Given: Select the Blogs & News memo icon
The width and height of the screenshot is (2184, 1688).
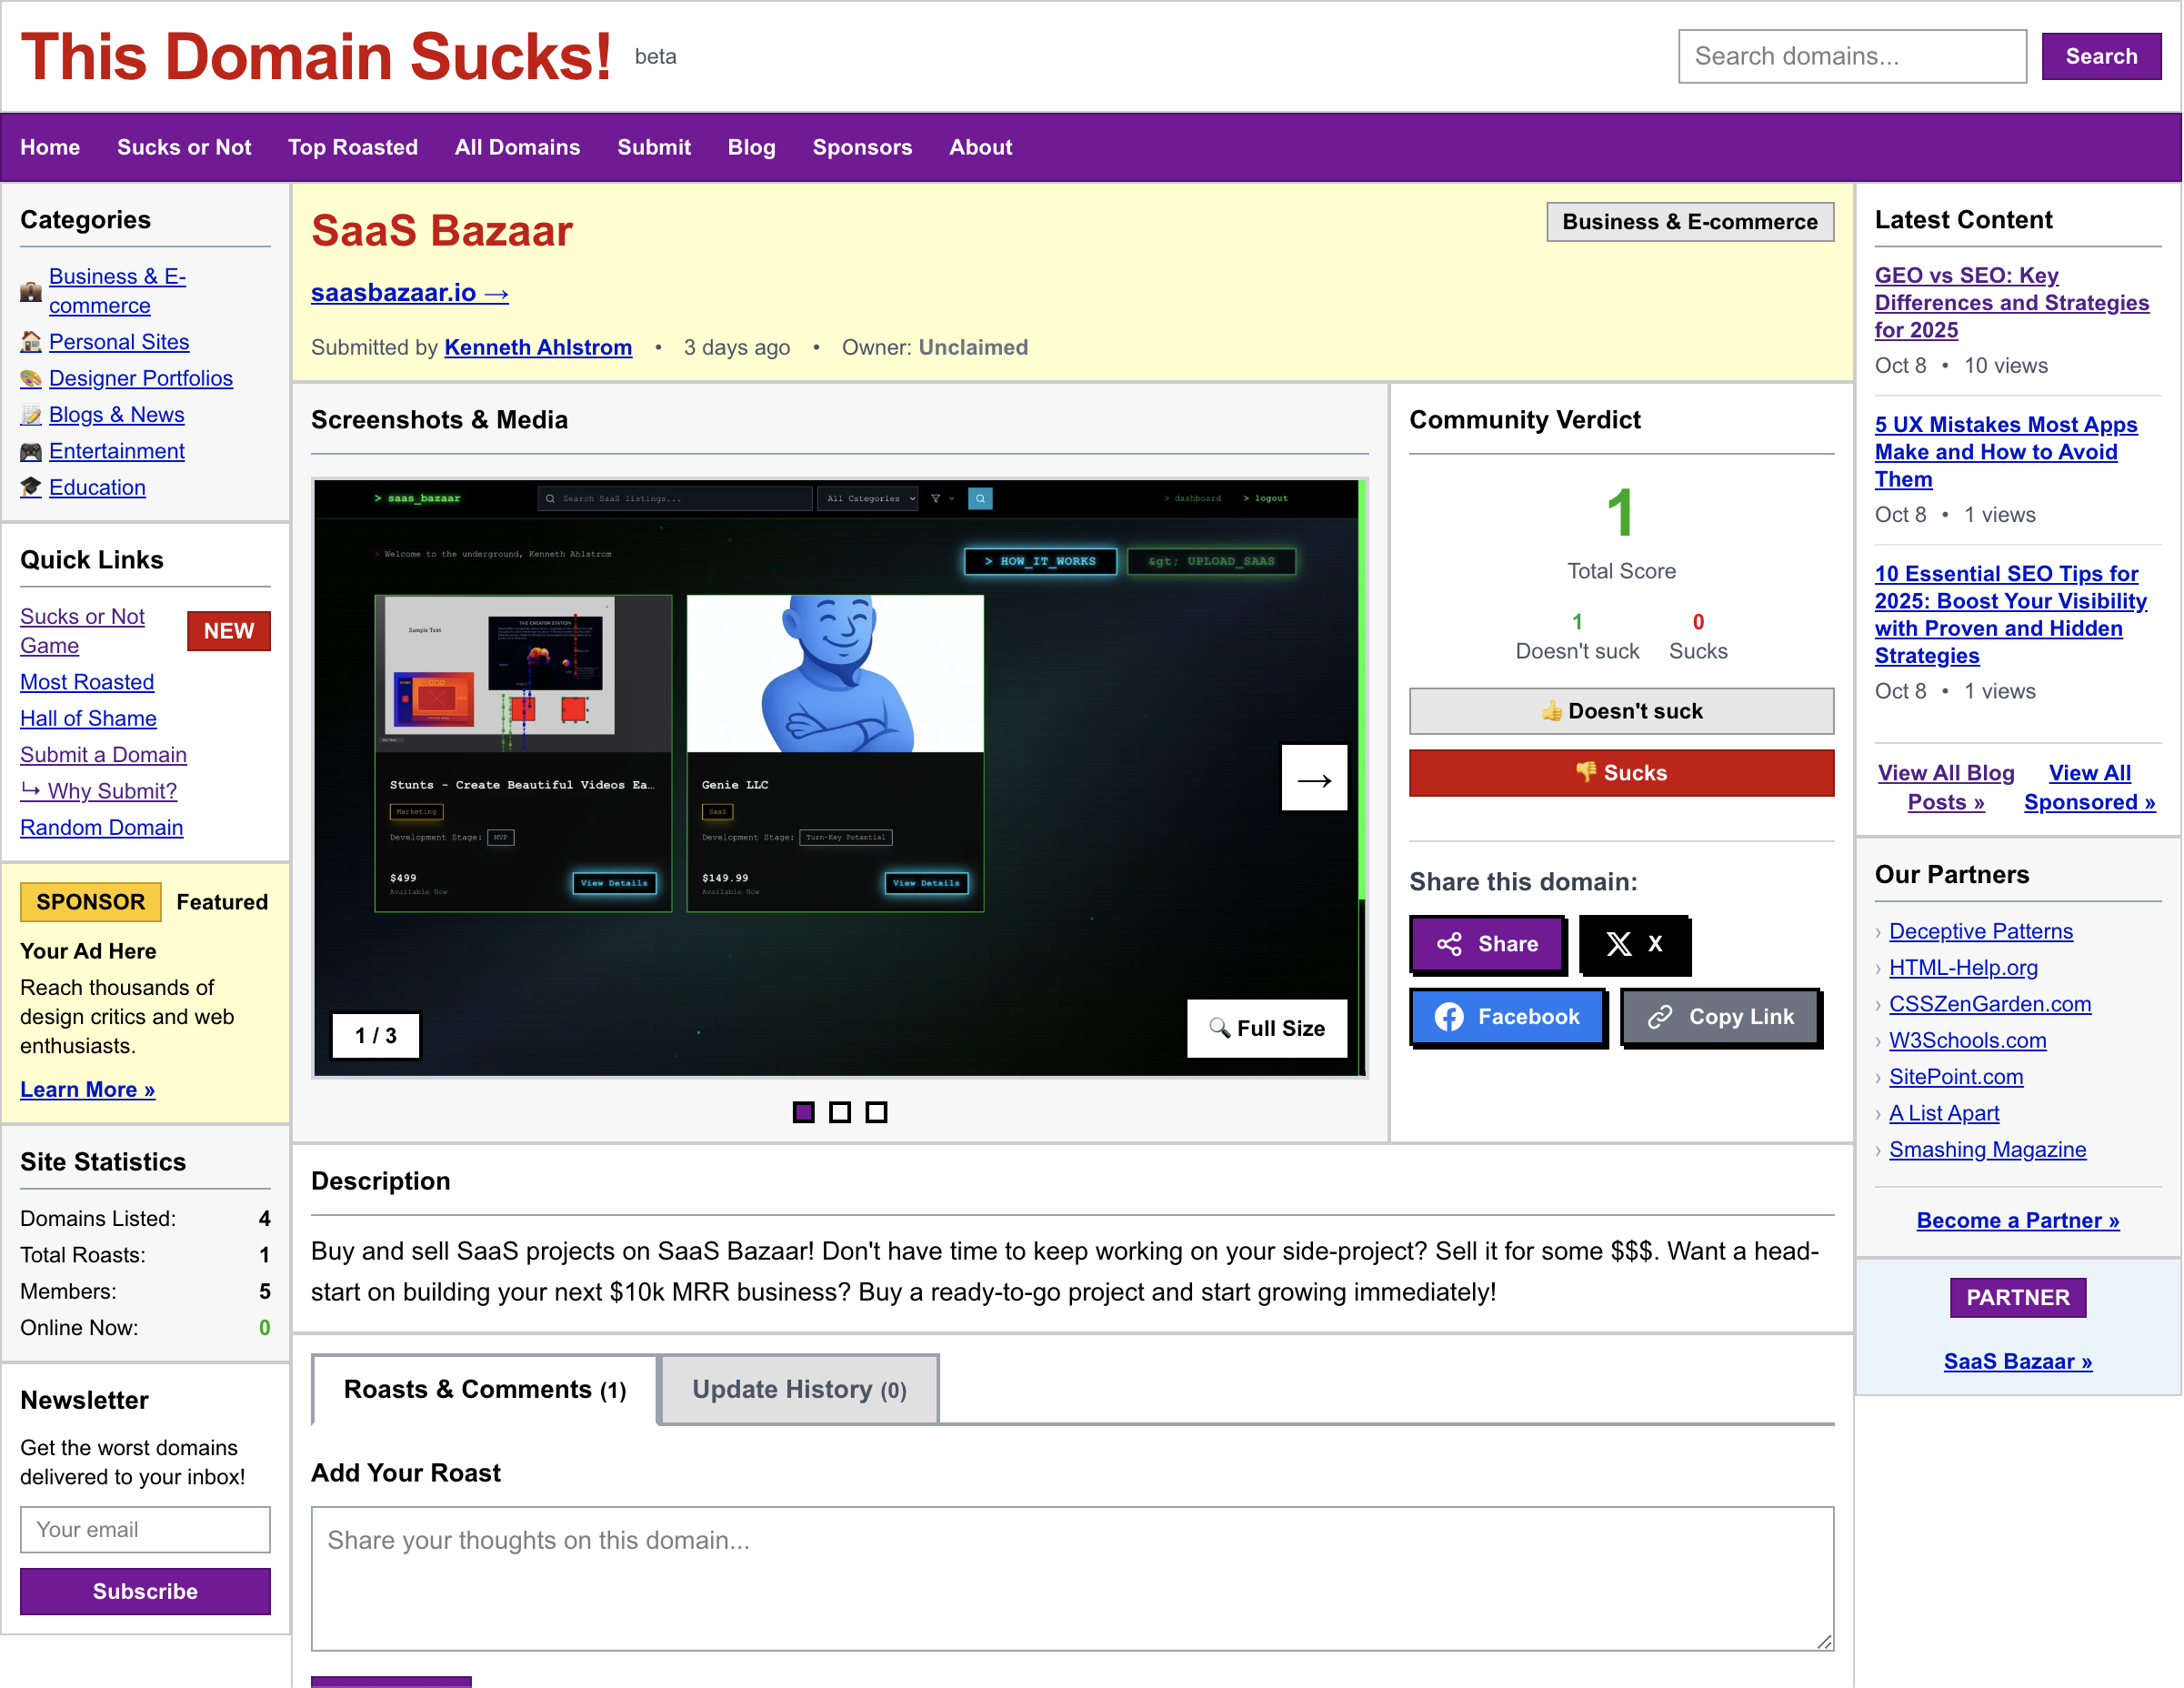Looking at the screenshot, I should click(x=32, y=414).
